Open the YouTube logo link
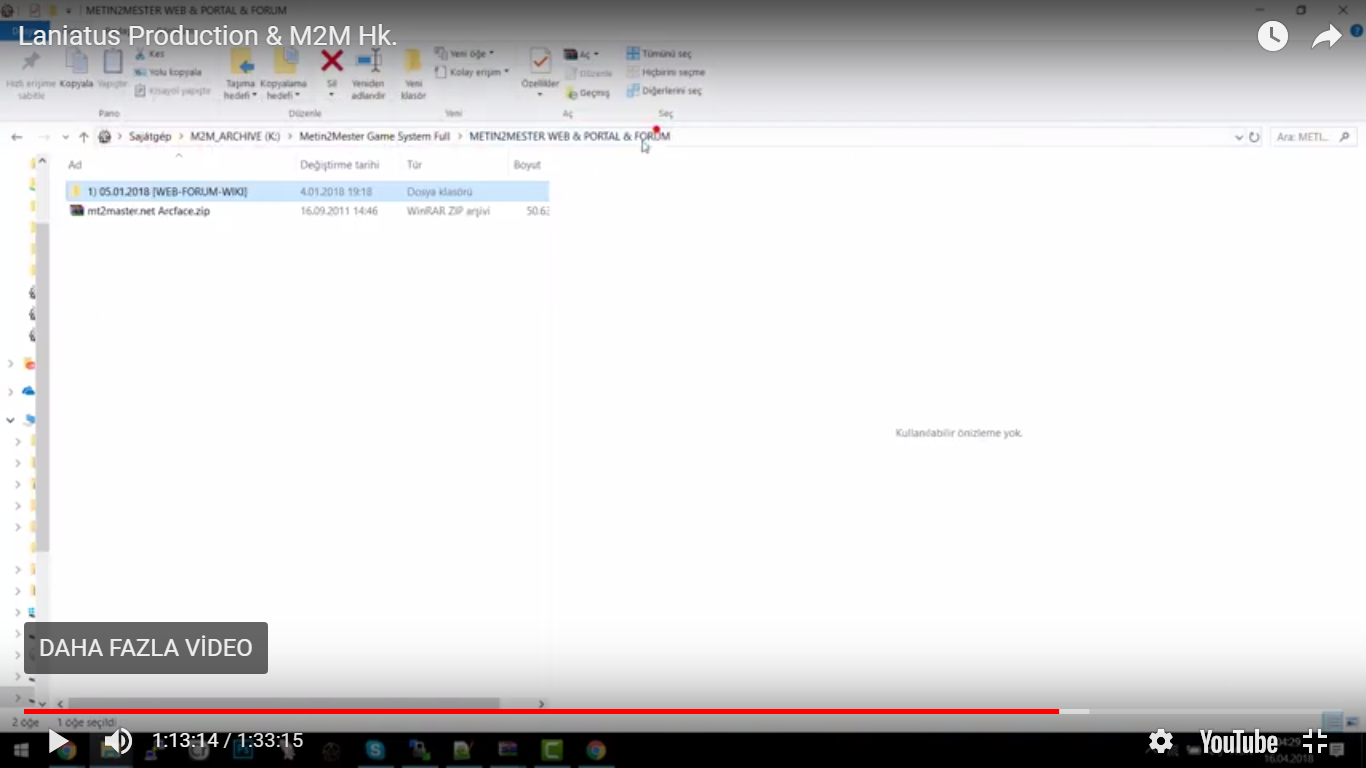This screenshot has width=1366, height=768. (x=1238, y=742)
